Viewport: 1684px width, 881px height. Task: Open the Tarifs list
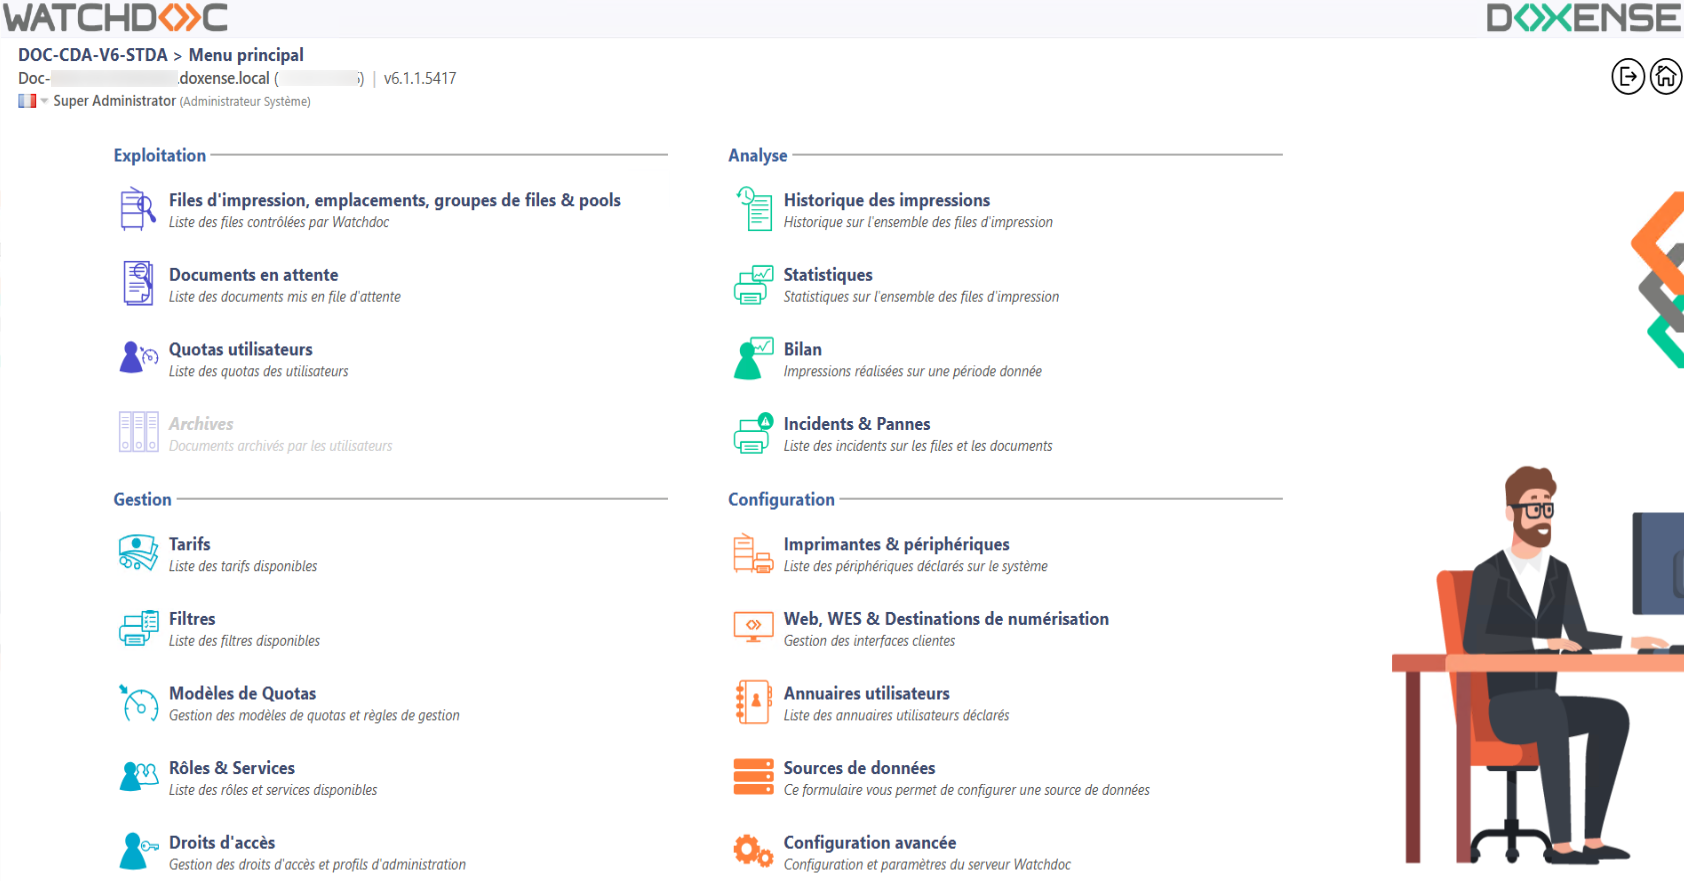point(189,544)
